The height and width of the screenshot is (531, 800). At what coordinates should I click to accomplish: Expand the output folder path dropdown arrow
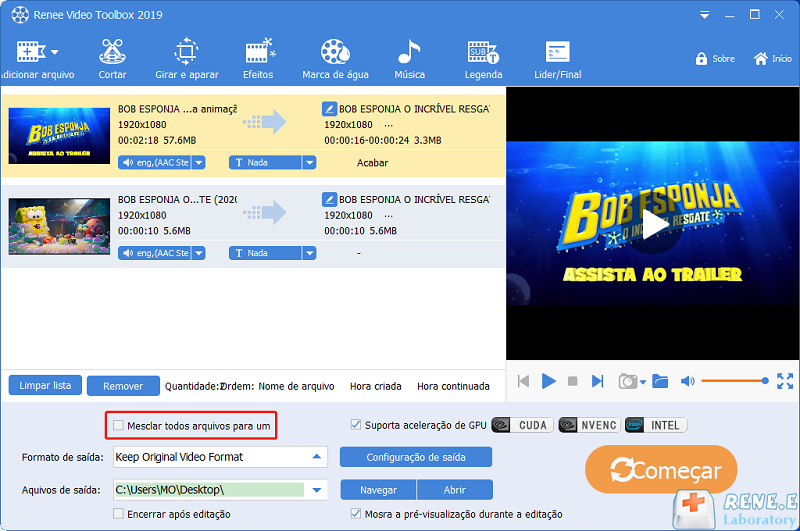[x=316, y=490]
